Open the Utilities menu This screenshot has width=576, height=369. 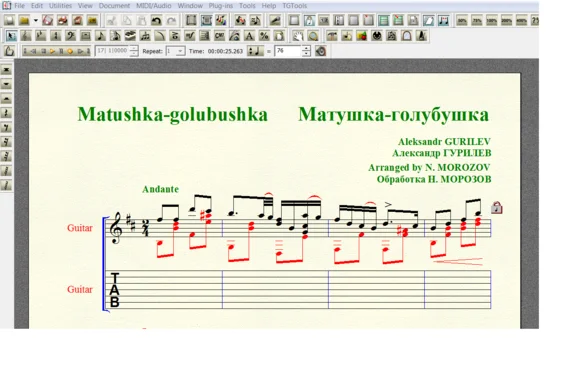point(61,6)
